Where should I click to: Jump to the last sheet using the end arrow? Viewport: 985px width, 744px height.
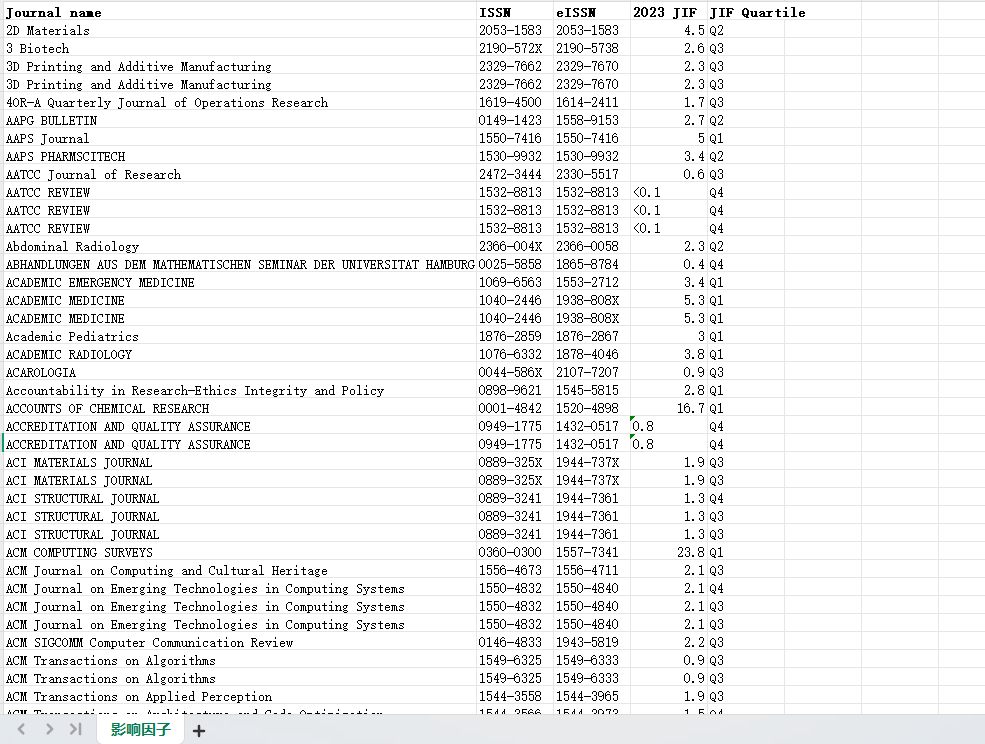(74, 730)
